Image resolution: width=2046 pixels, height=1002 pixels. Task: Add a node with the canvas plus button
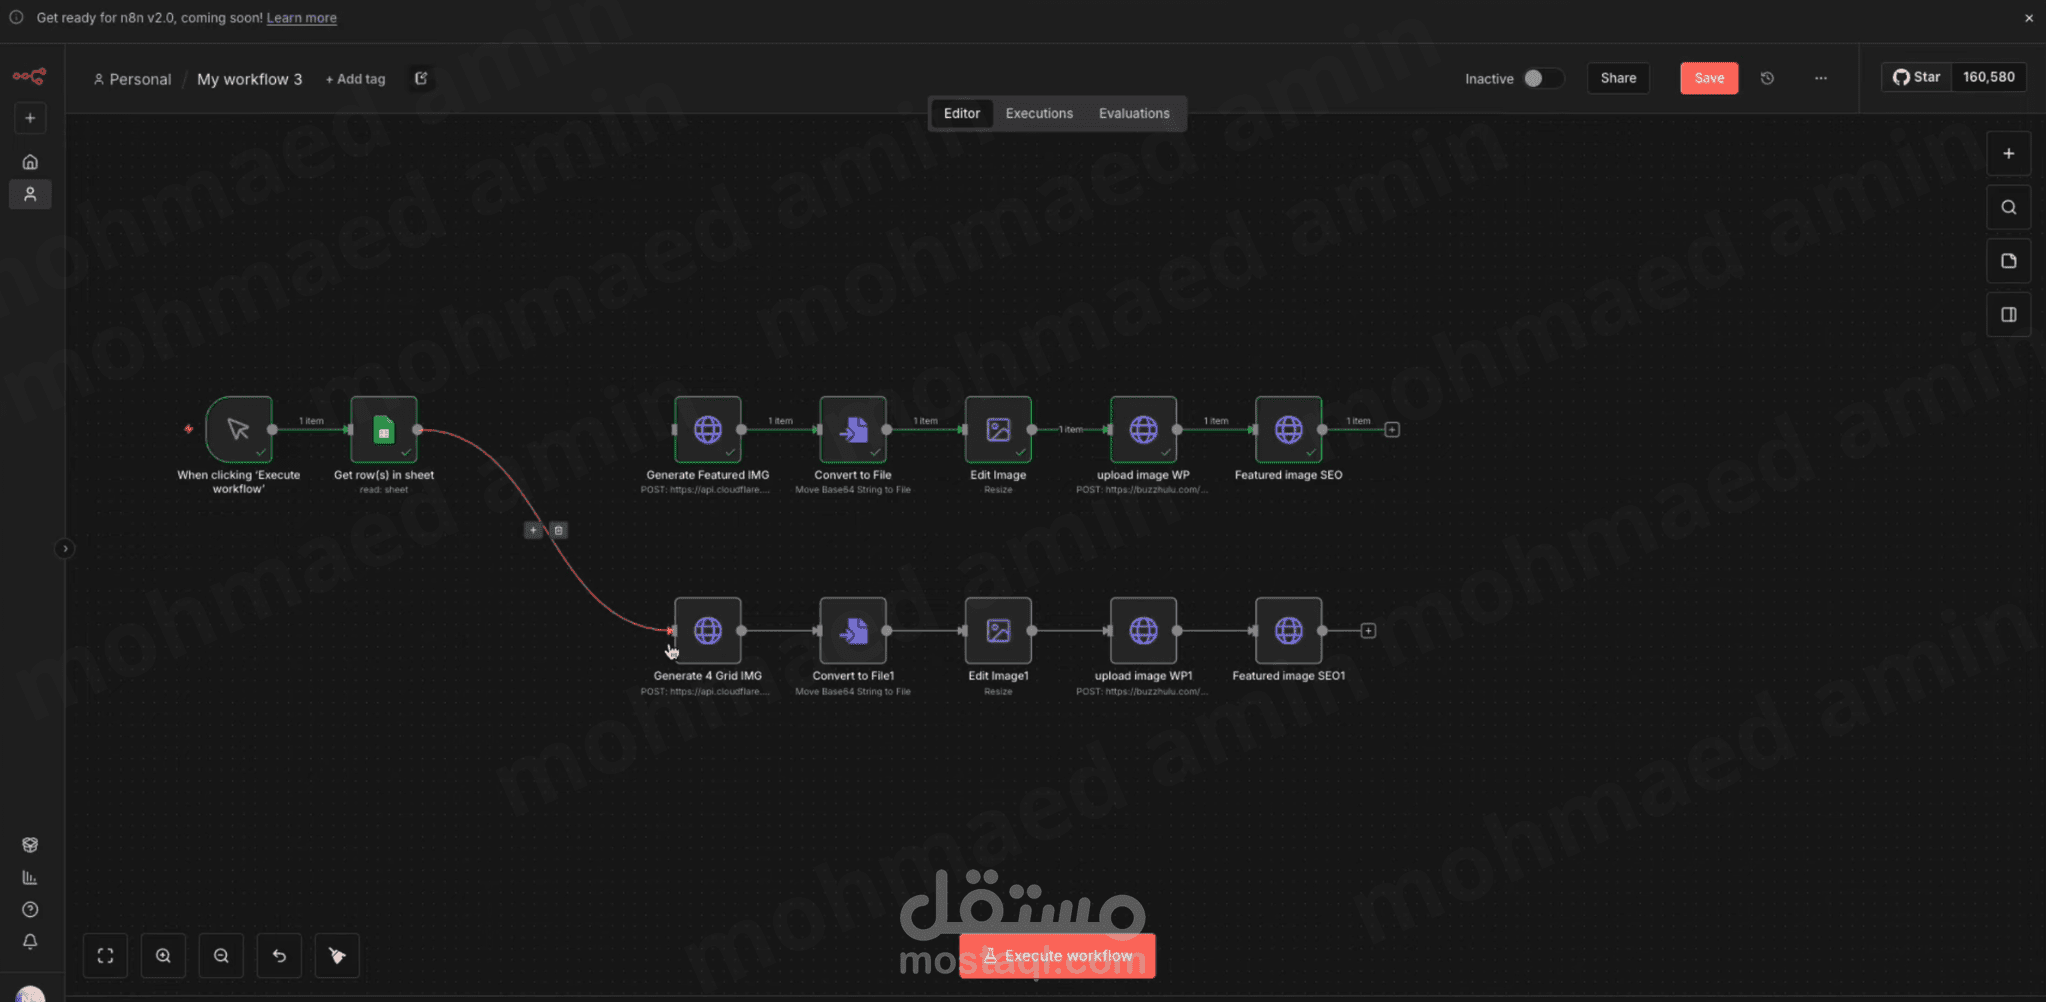click(x=2008, y=154)
